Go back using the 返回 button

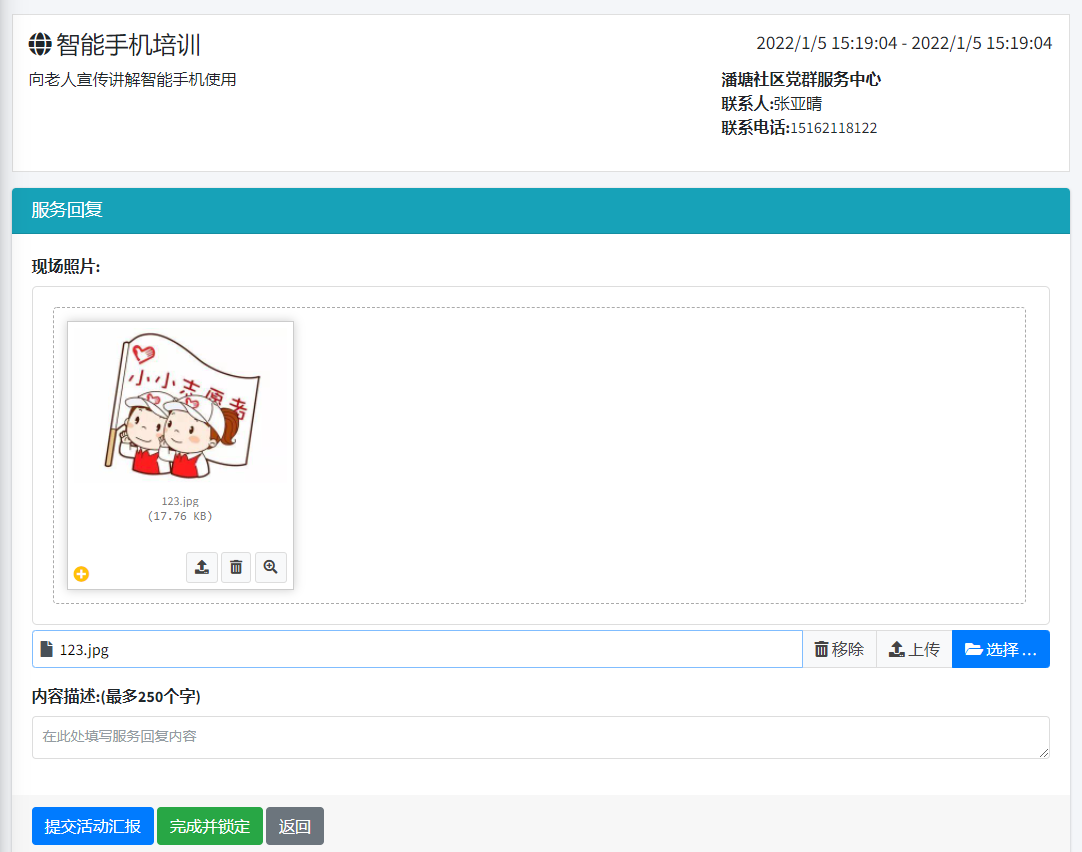[295, 826]
